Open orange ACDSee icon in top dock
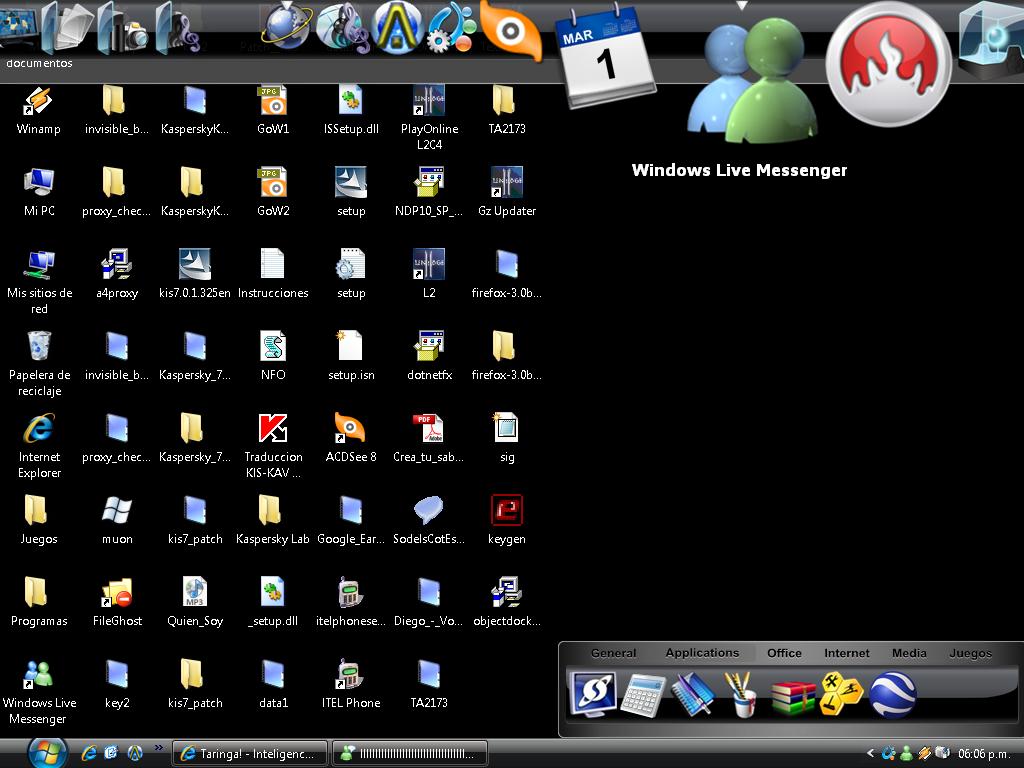The height and width of the screenshot is (768, 1024). click(x=511, y=31)
